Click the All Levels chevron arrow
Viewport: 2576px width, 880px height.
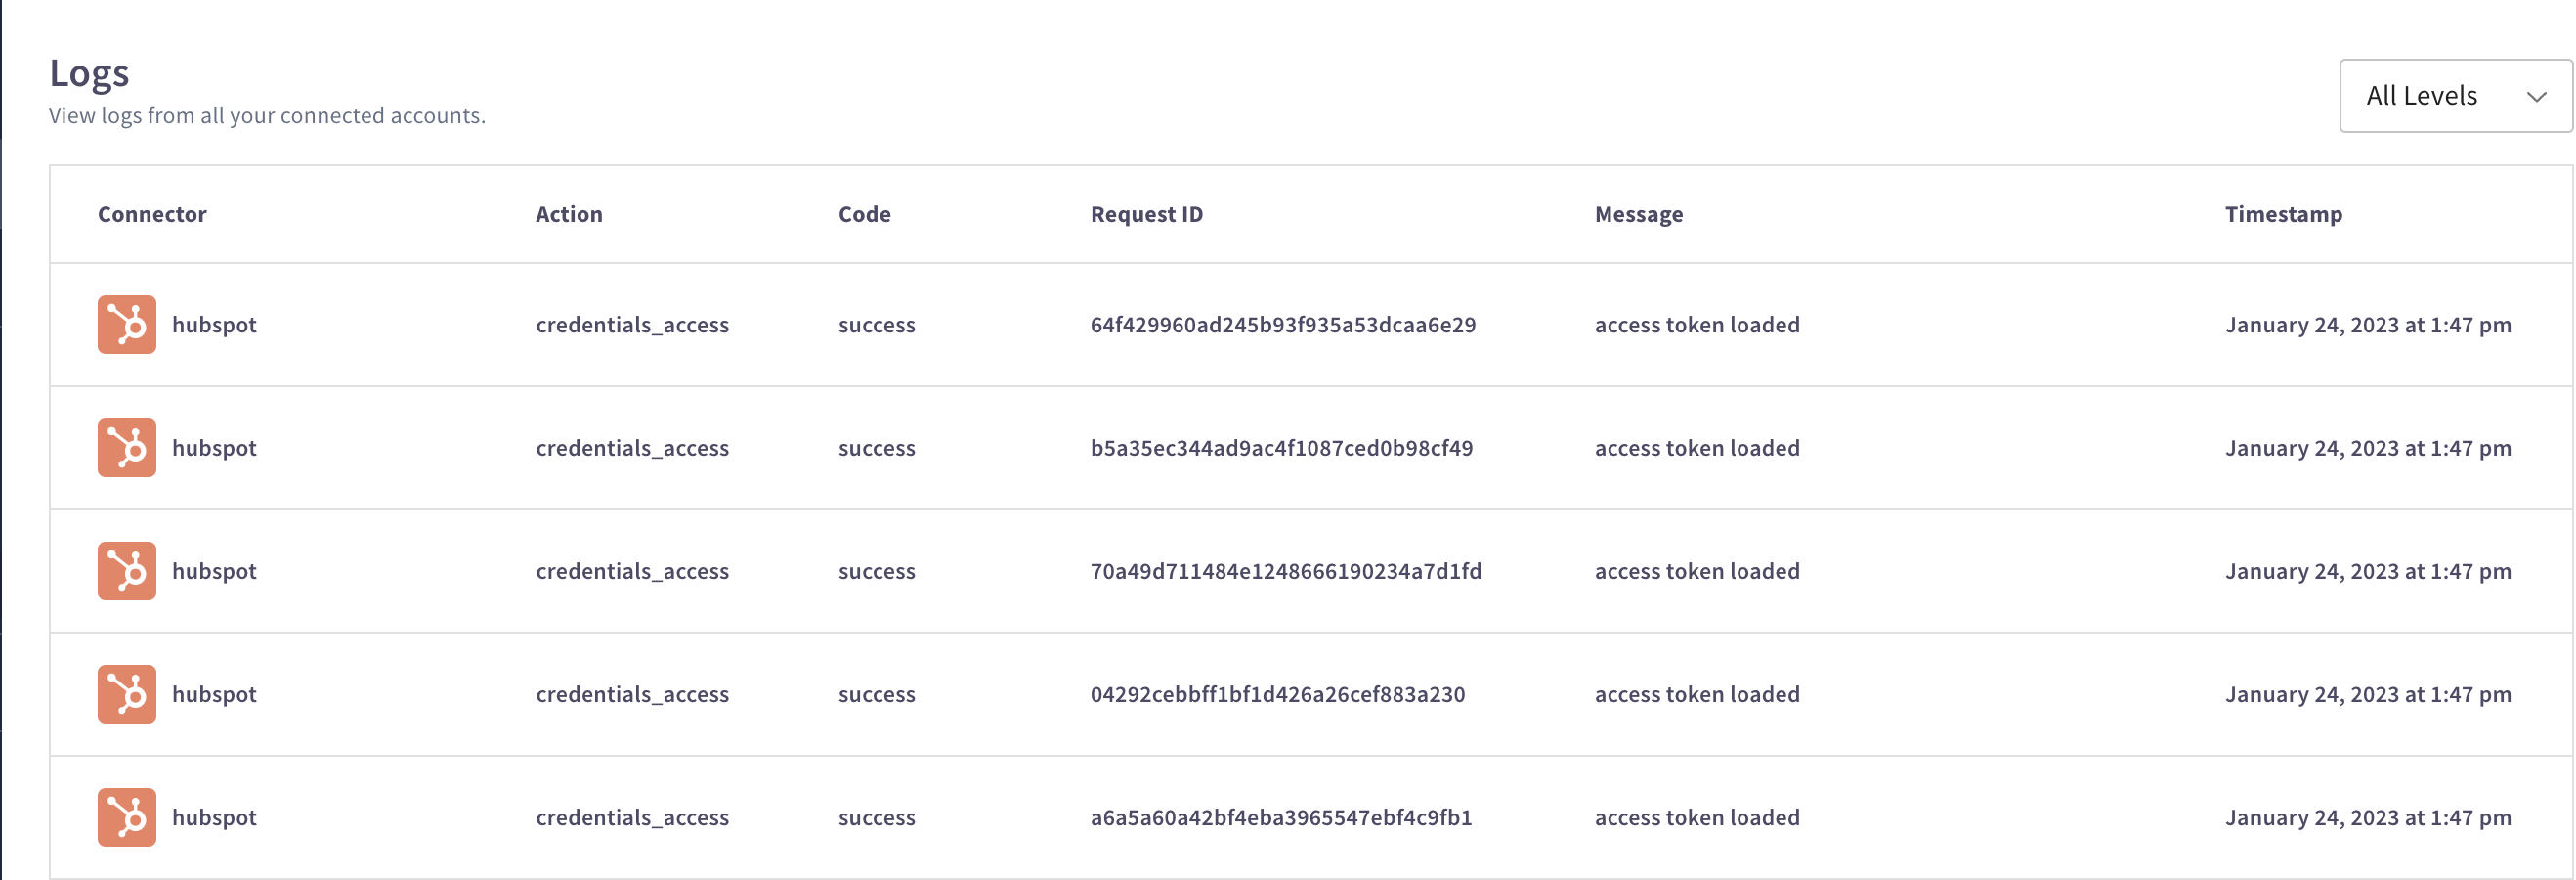coord(2536,97)
